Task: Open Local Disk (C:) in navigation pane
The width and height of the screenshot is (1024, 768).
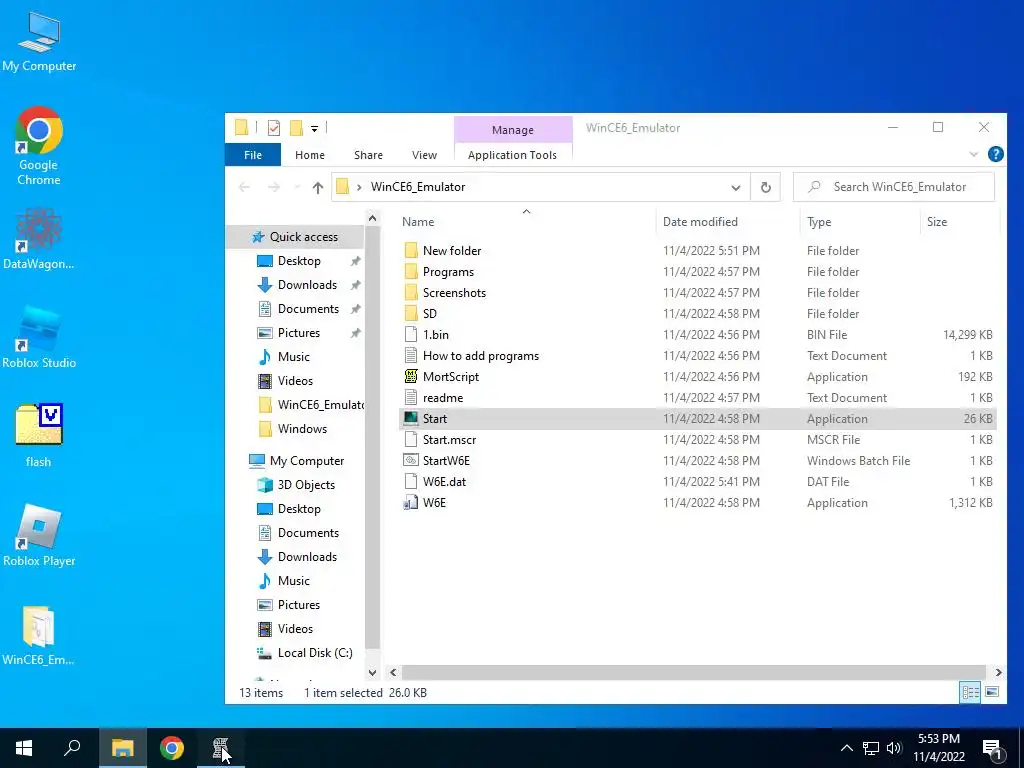Action: (315, 653)
